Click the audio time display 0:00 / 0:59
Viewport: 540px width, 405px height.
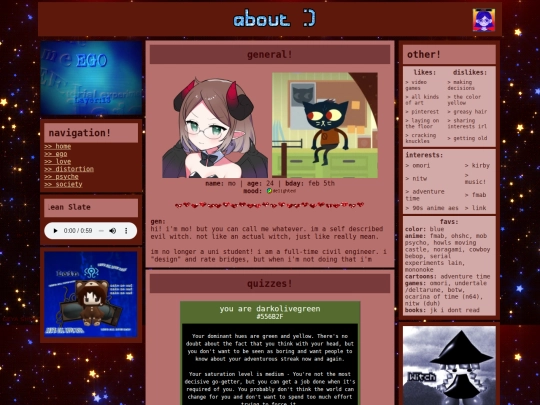[78, 231]
